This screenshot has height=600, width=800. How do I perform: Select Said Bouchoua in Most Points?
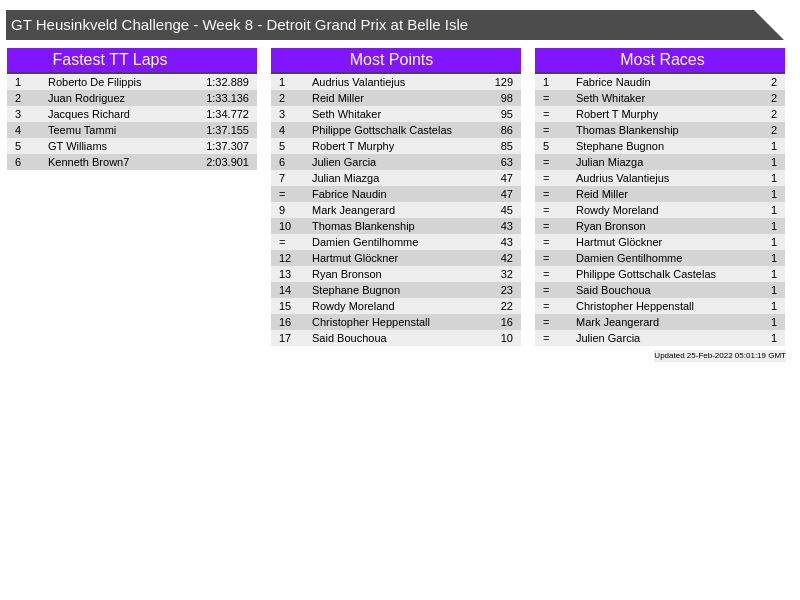pos(349,338)
